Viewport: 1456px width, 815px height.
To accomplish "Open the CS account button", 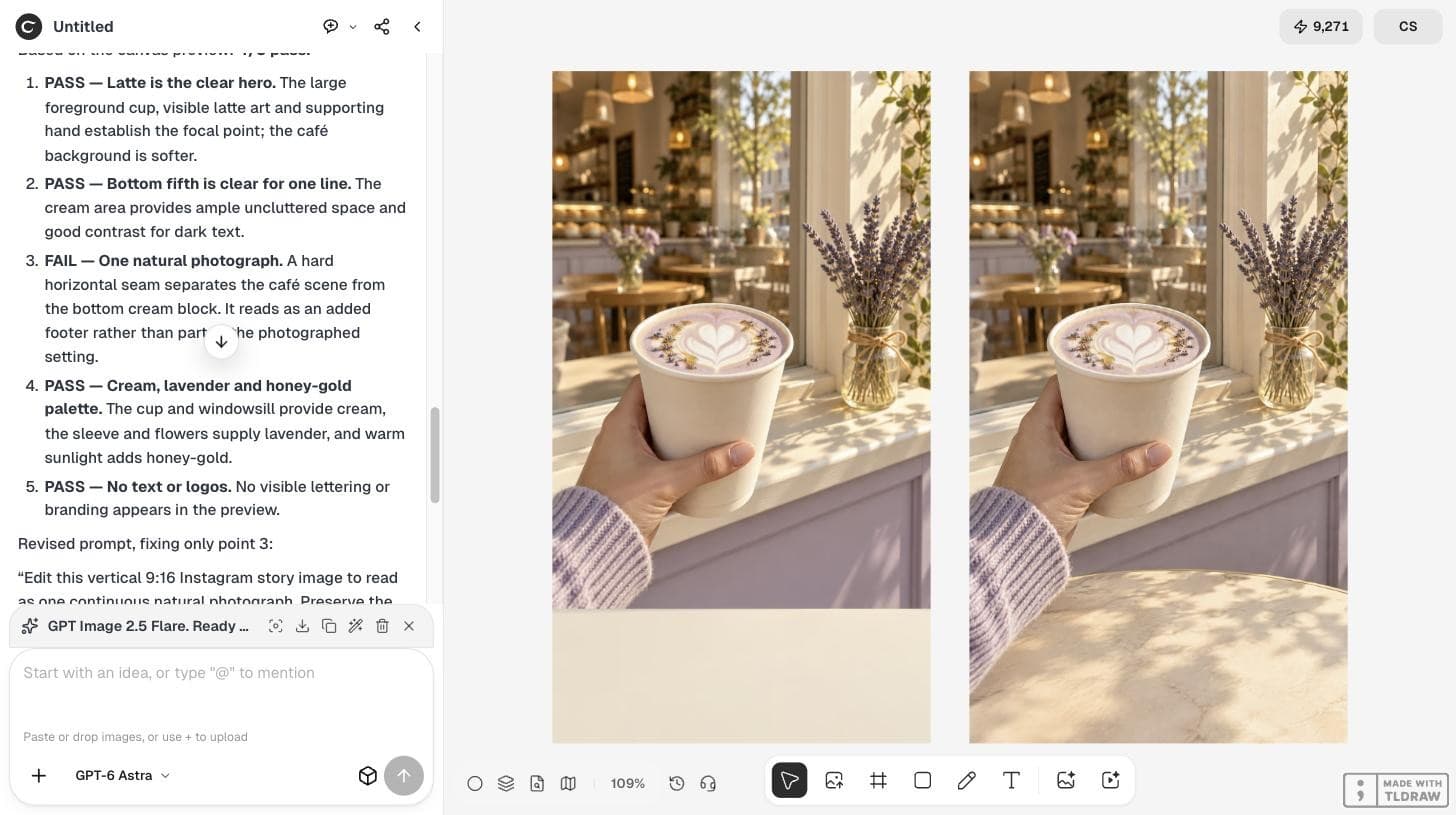I will click(1407, 27).
